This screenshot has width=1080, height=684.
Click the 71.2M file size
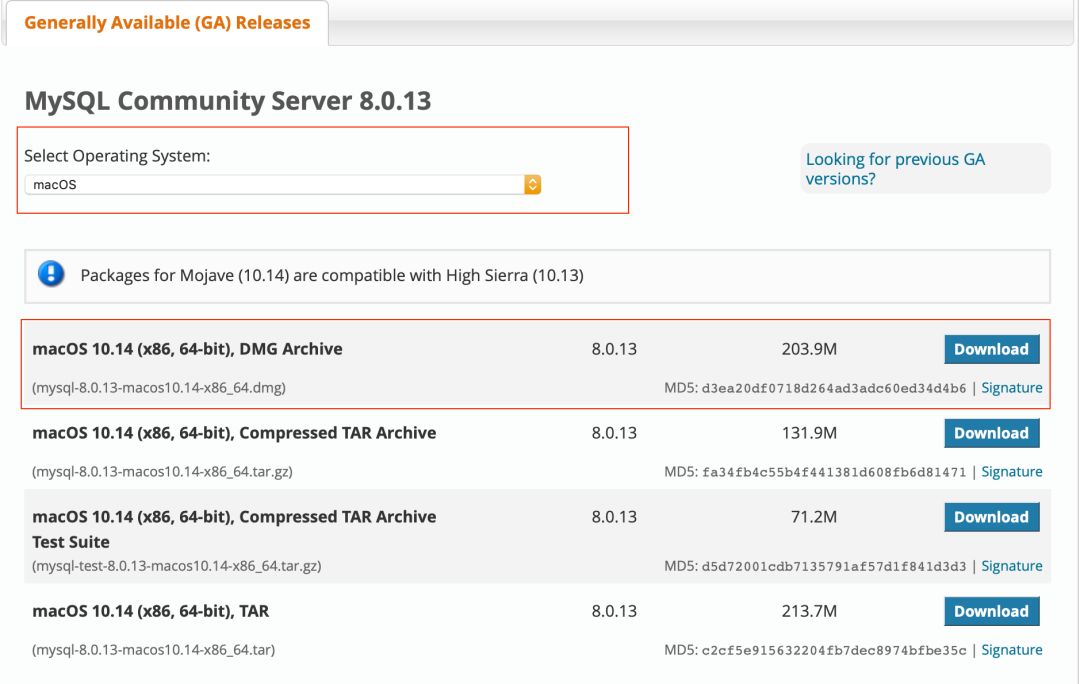tap(813, 517)
